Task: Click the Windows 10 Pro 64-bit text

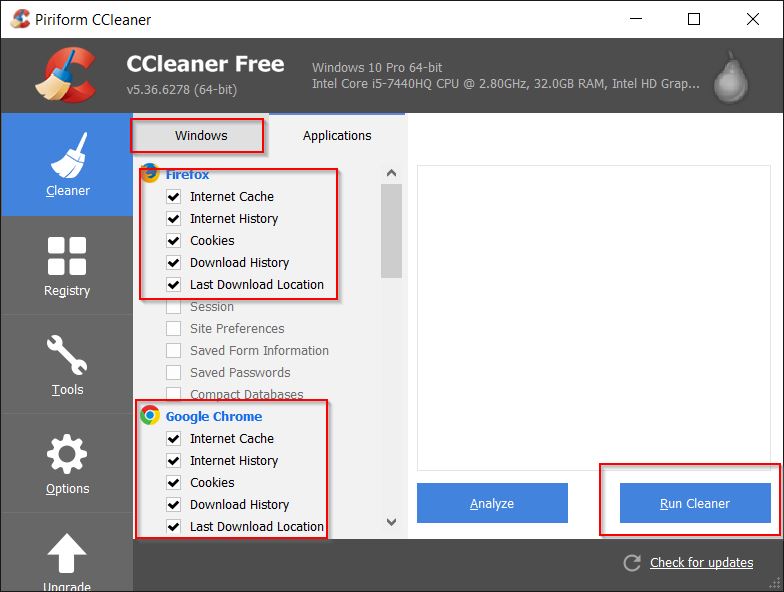Action: click(x=377, y=68)
